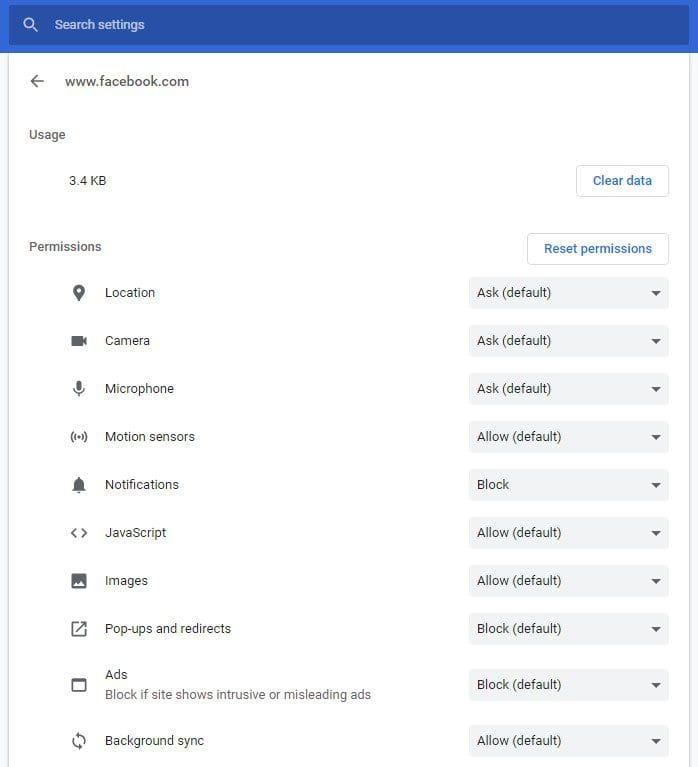Click the Location pin icon
The image size is (698, 767).
tap(79, 293)
